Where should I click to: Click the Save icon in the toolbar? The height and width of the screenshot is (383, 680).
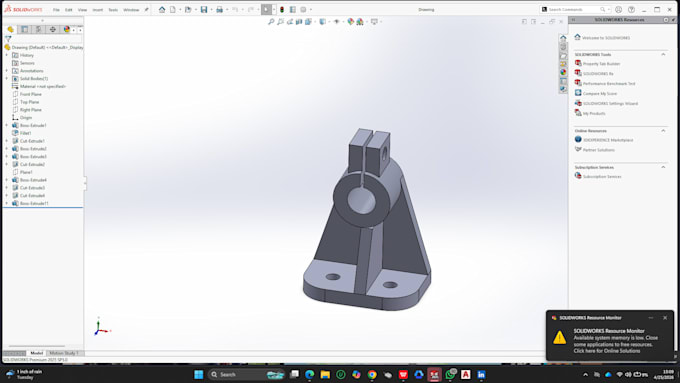204,10
